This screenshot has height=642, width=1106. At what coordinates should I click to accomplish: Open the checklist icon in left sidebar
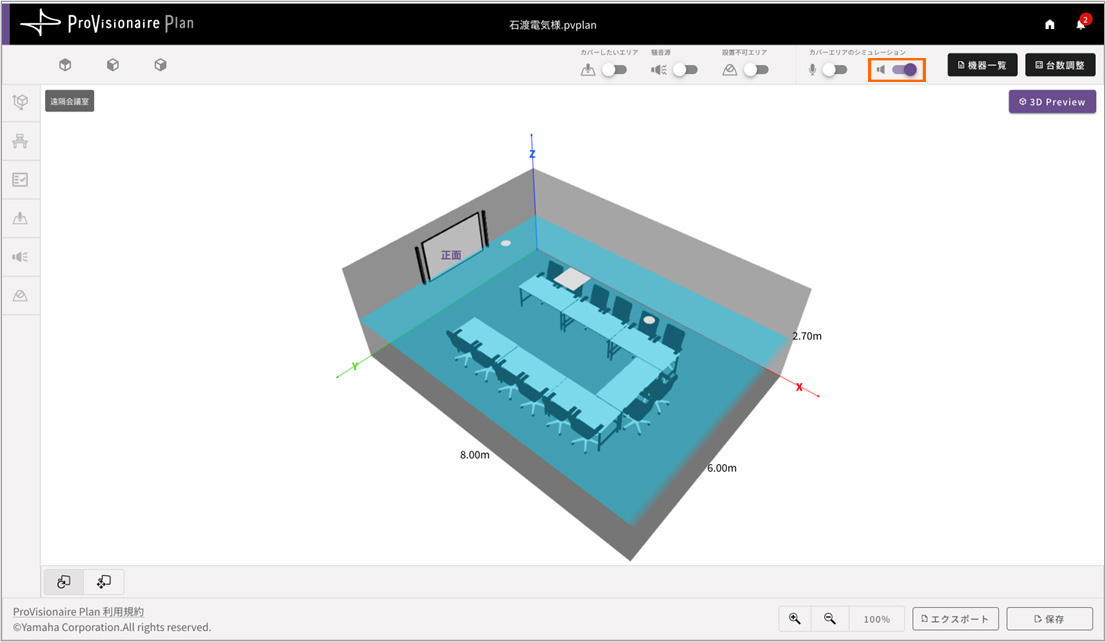[x=20, y=180]
